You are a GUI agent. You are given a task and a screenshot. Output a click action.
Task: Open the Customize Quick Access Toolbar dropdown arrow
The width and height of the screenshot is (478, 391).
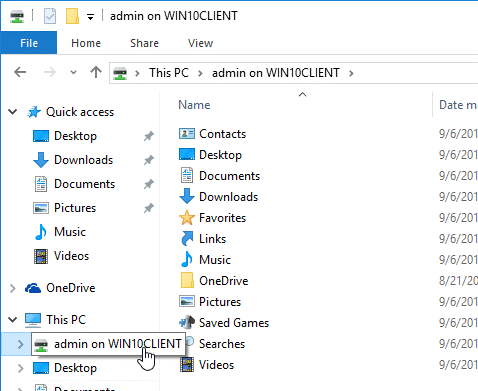(x=90, y=17)
